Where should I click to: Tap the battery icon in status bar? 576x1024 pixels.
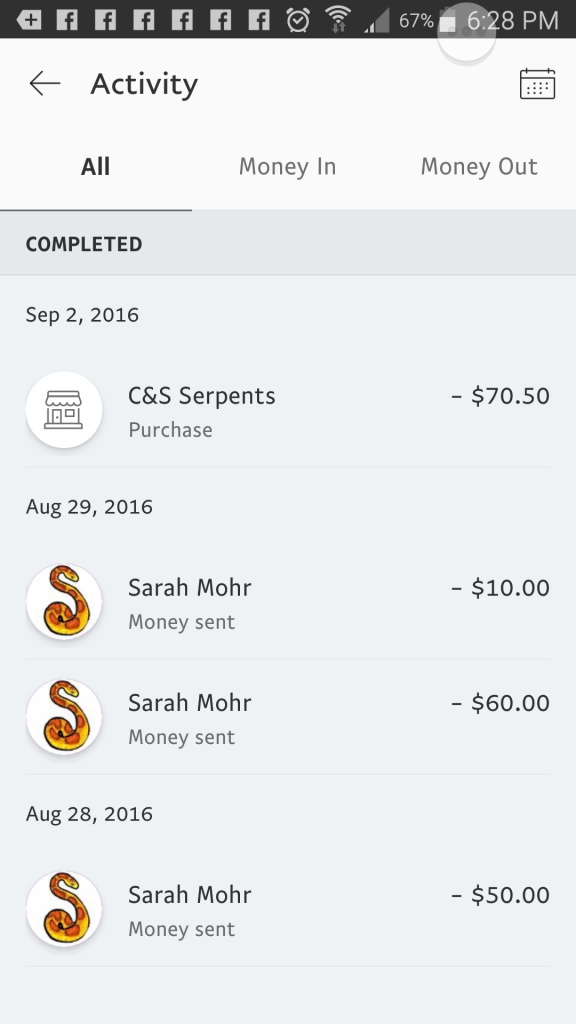click(447, 20)
